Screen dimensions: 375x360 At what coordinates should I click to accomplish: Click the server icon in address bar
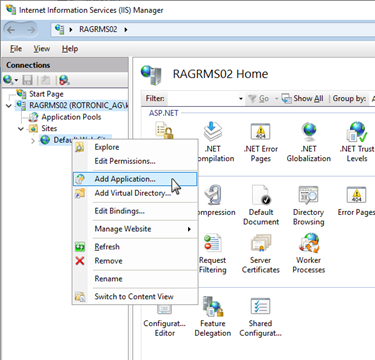tap(60, 30)
